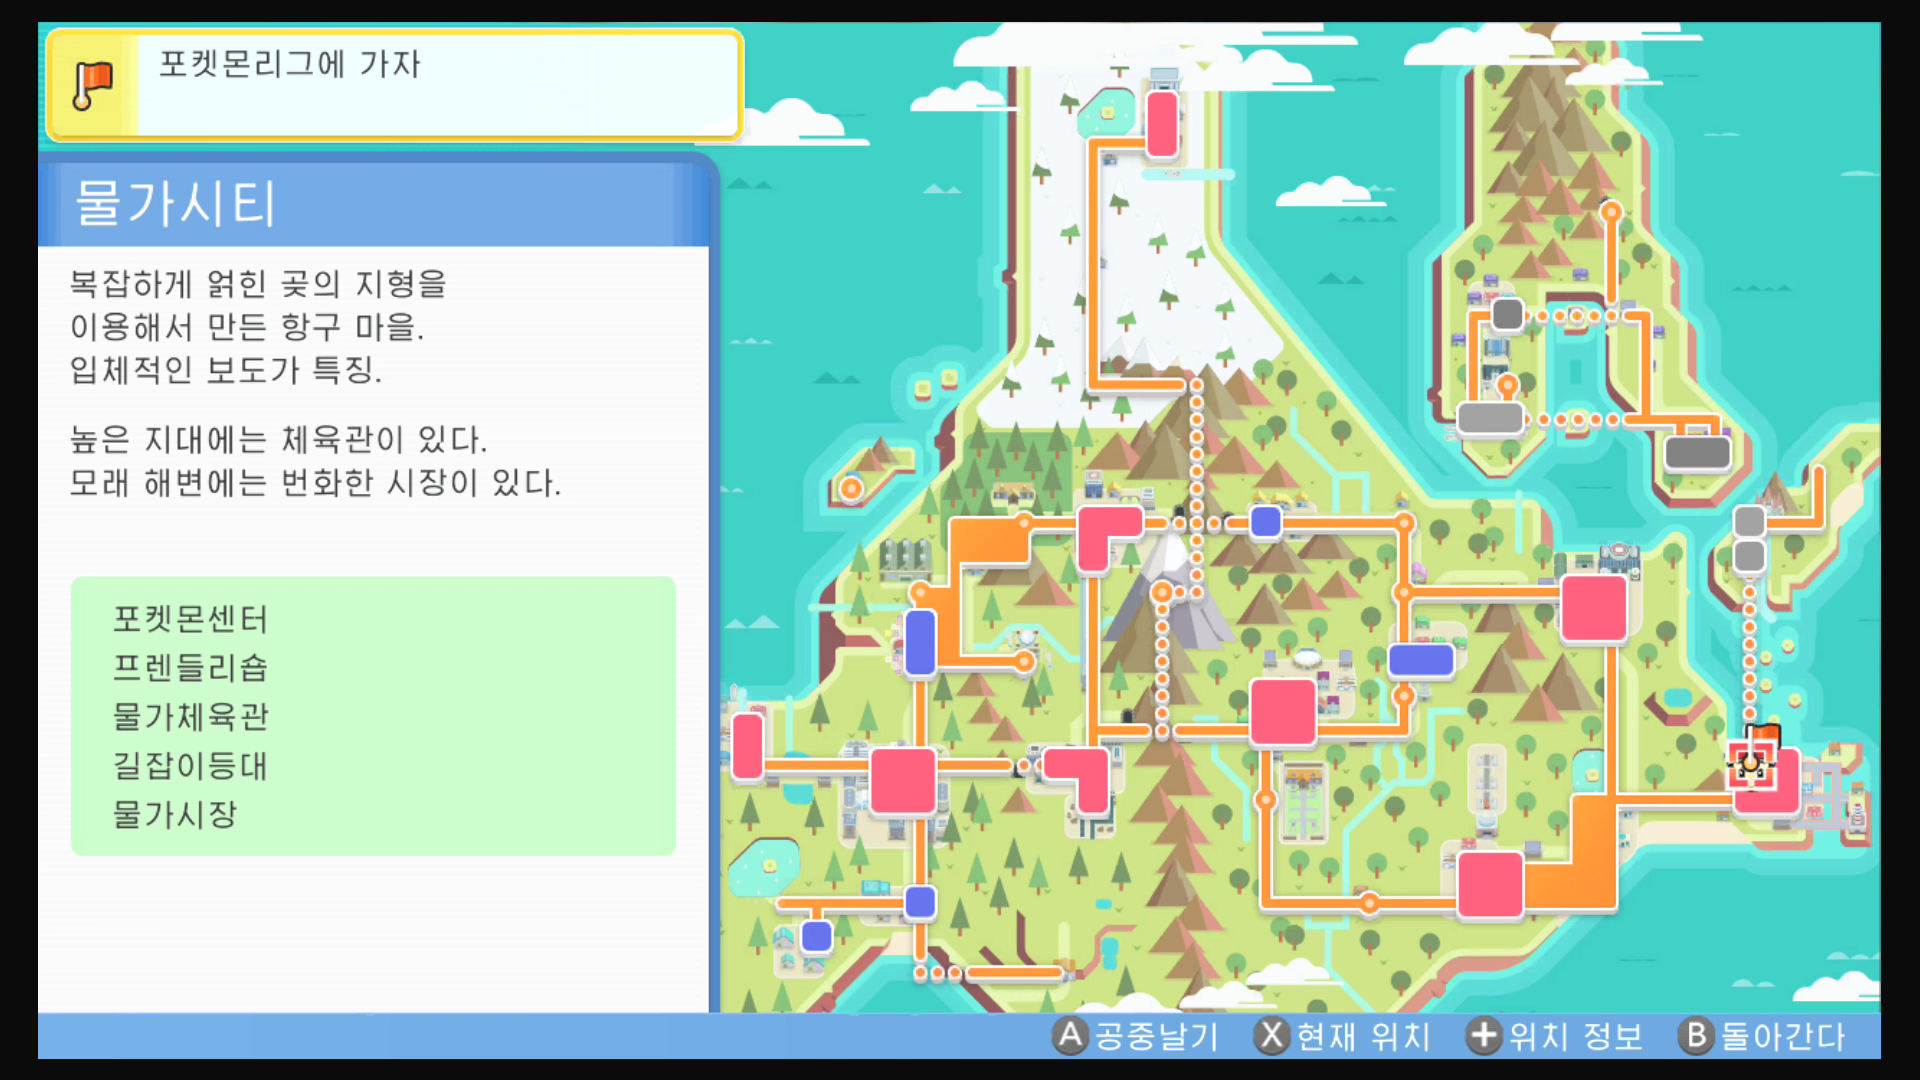
Task: Click the A 공중날기 fly button
Action: pyautogui.click(x=1136, y=1036)
